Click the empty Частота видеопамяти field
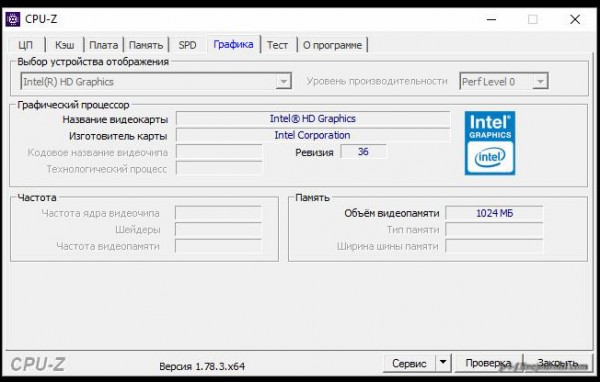This screenshot has height=382, width=600. [218, 246]
